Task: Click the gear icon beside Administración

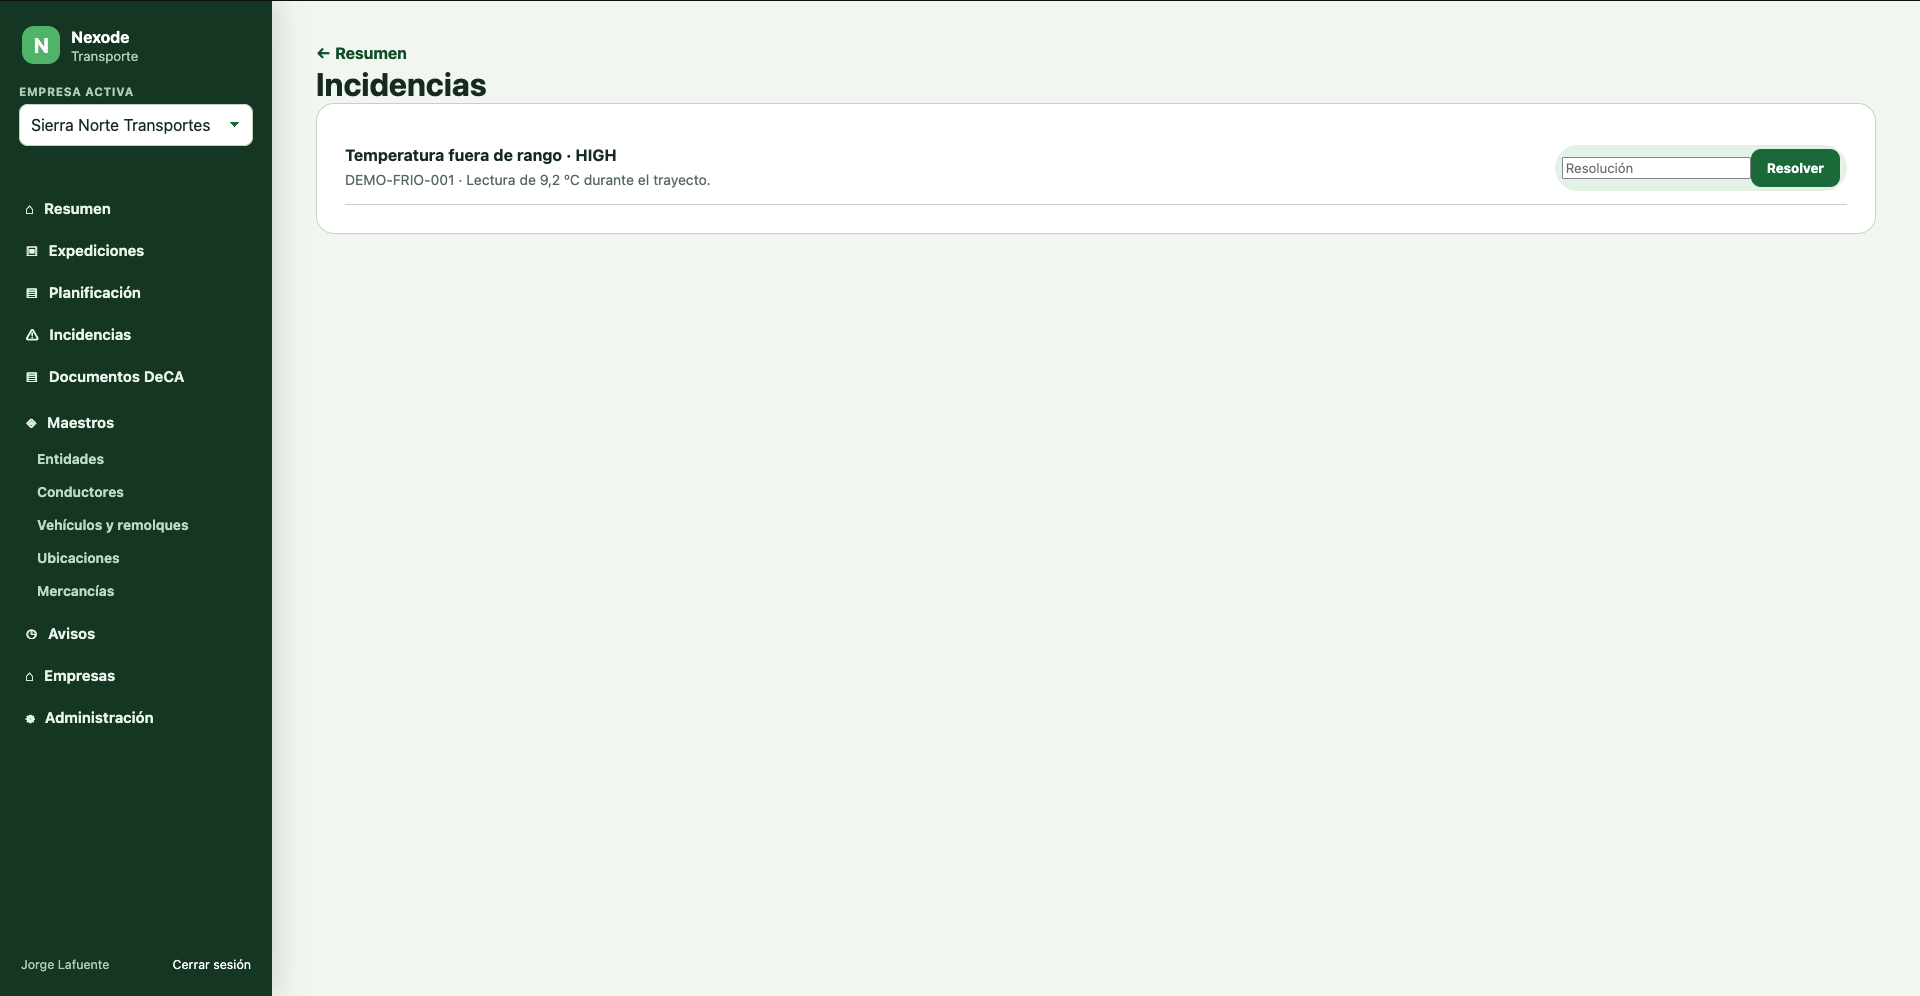Action: click(30, 718)
